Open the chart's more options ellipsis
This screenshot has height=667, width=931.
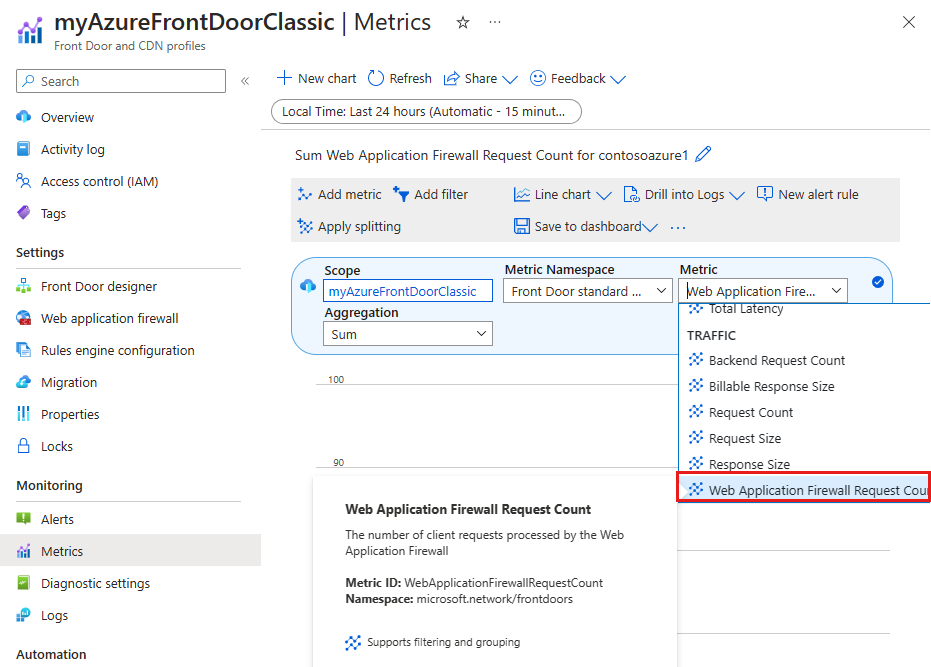[x=678, y=227]
